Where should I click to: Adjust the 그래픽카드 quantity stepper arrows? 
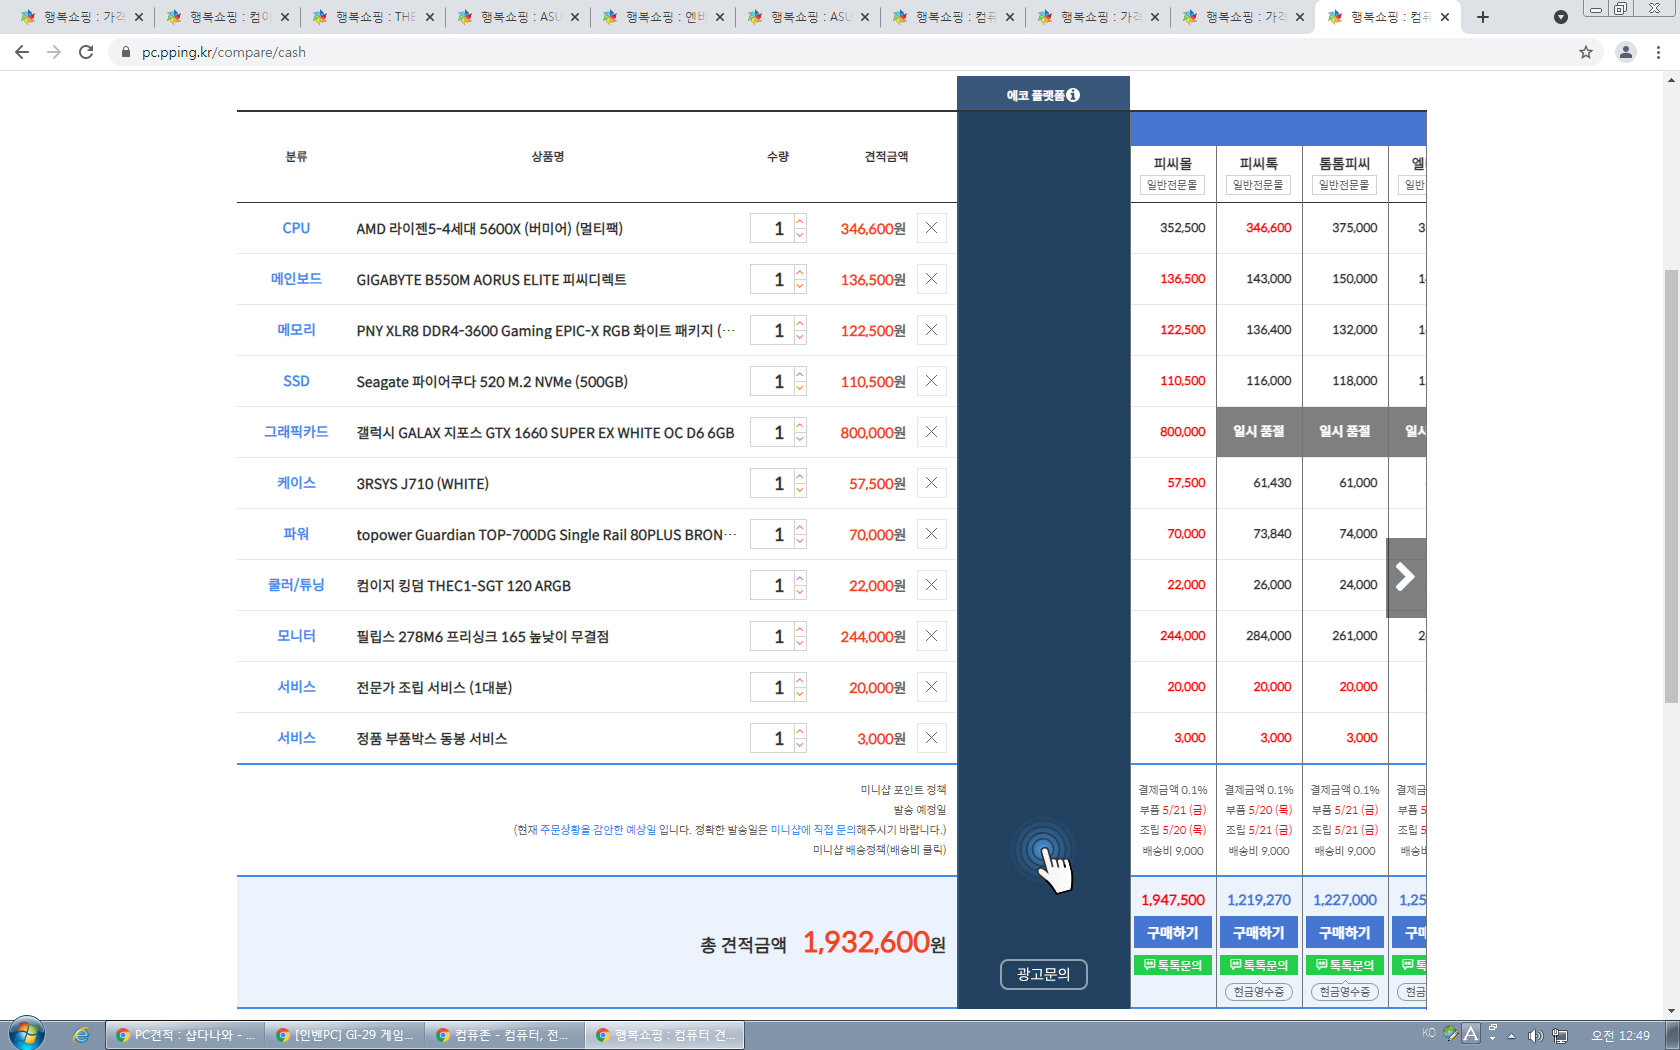click(800, 432)
